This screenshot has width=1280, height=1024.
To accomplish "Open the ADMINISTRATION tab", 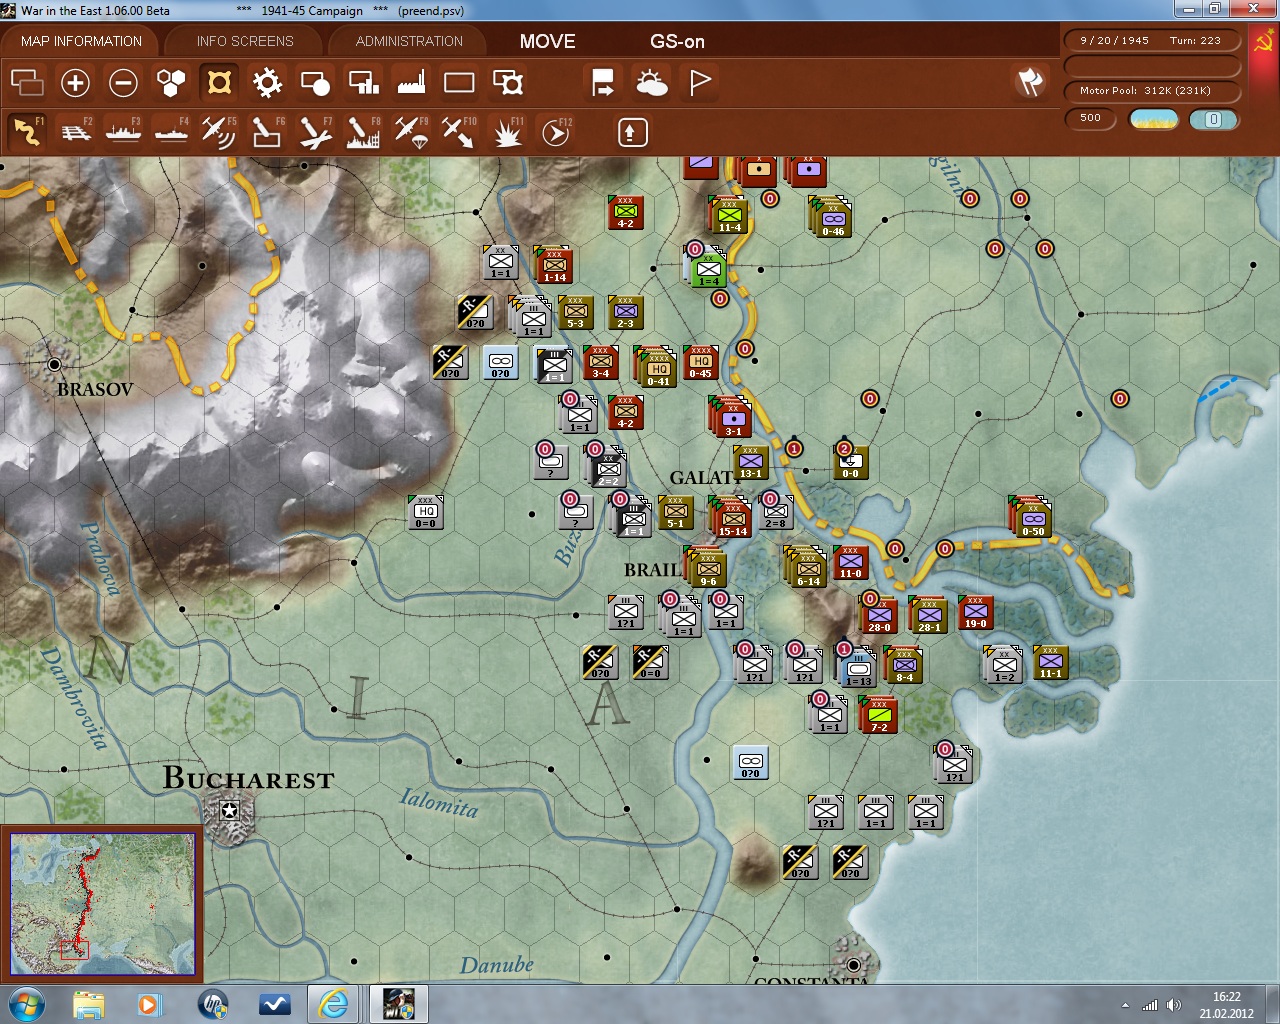I will pyautogui.click(x=409, y=41).
